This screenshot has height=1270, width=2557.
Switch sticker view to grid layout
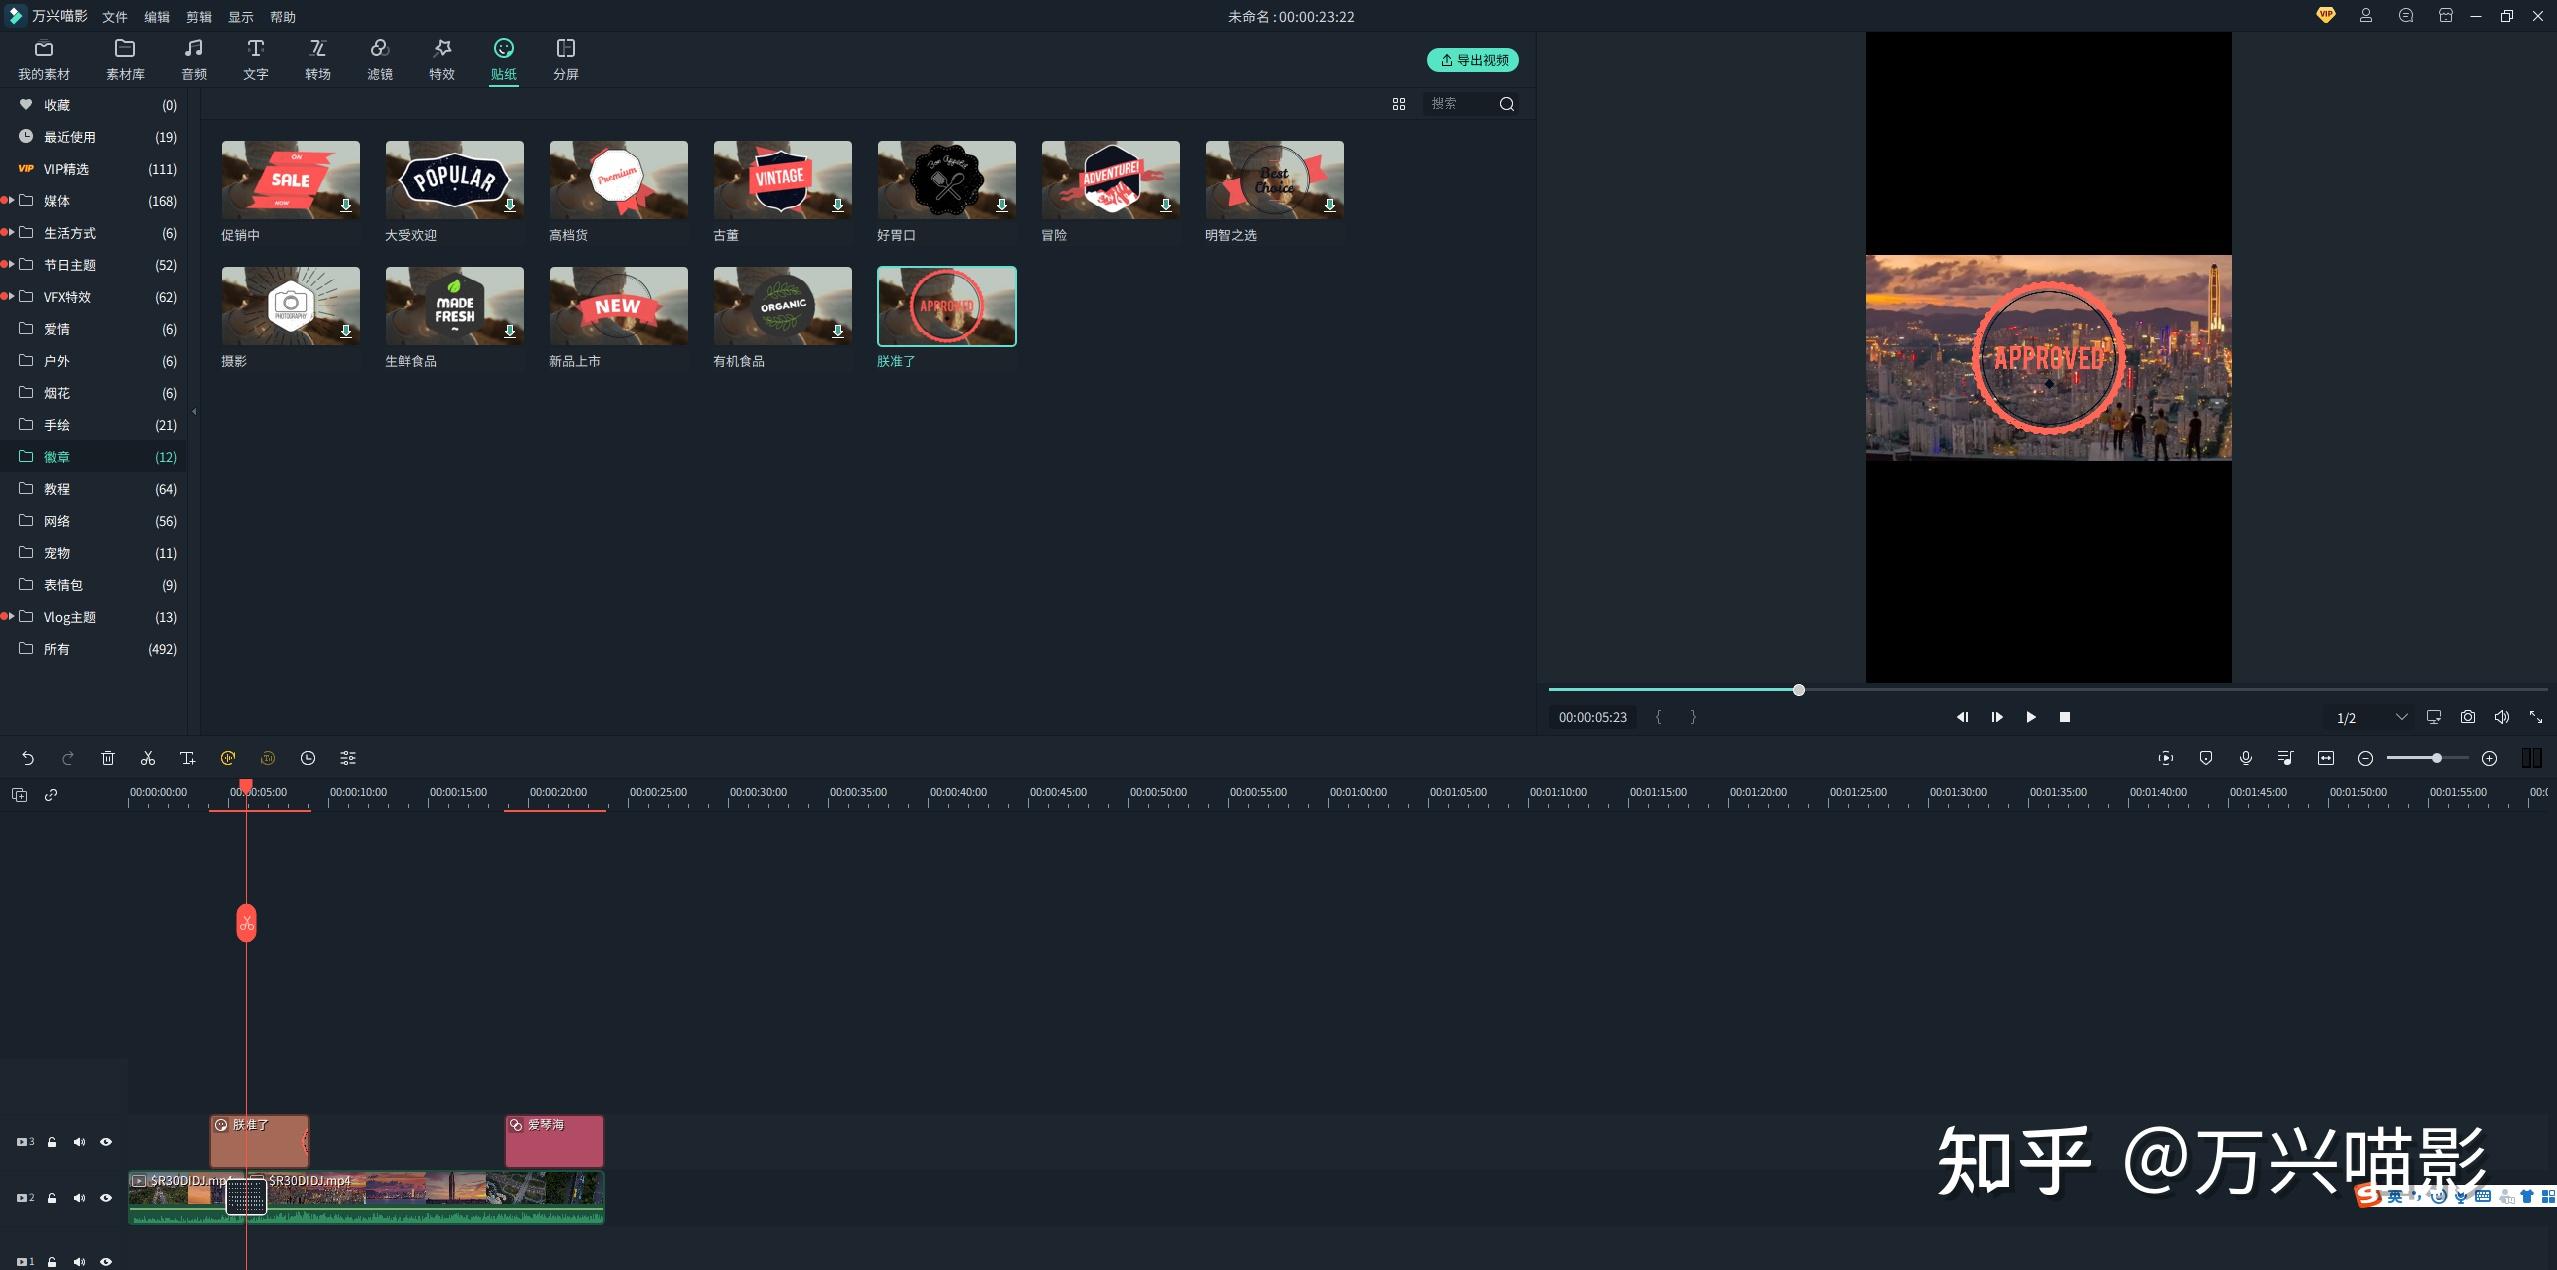(1398, 104)
